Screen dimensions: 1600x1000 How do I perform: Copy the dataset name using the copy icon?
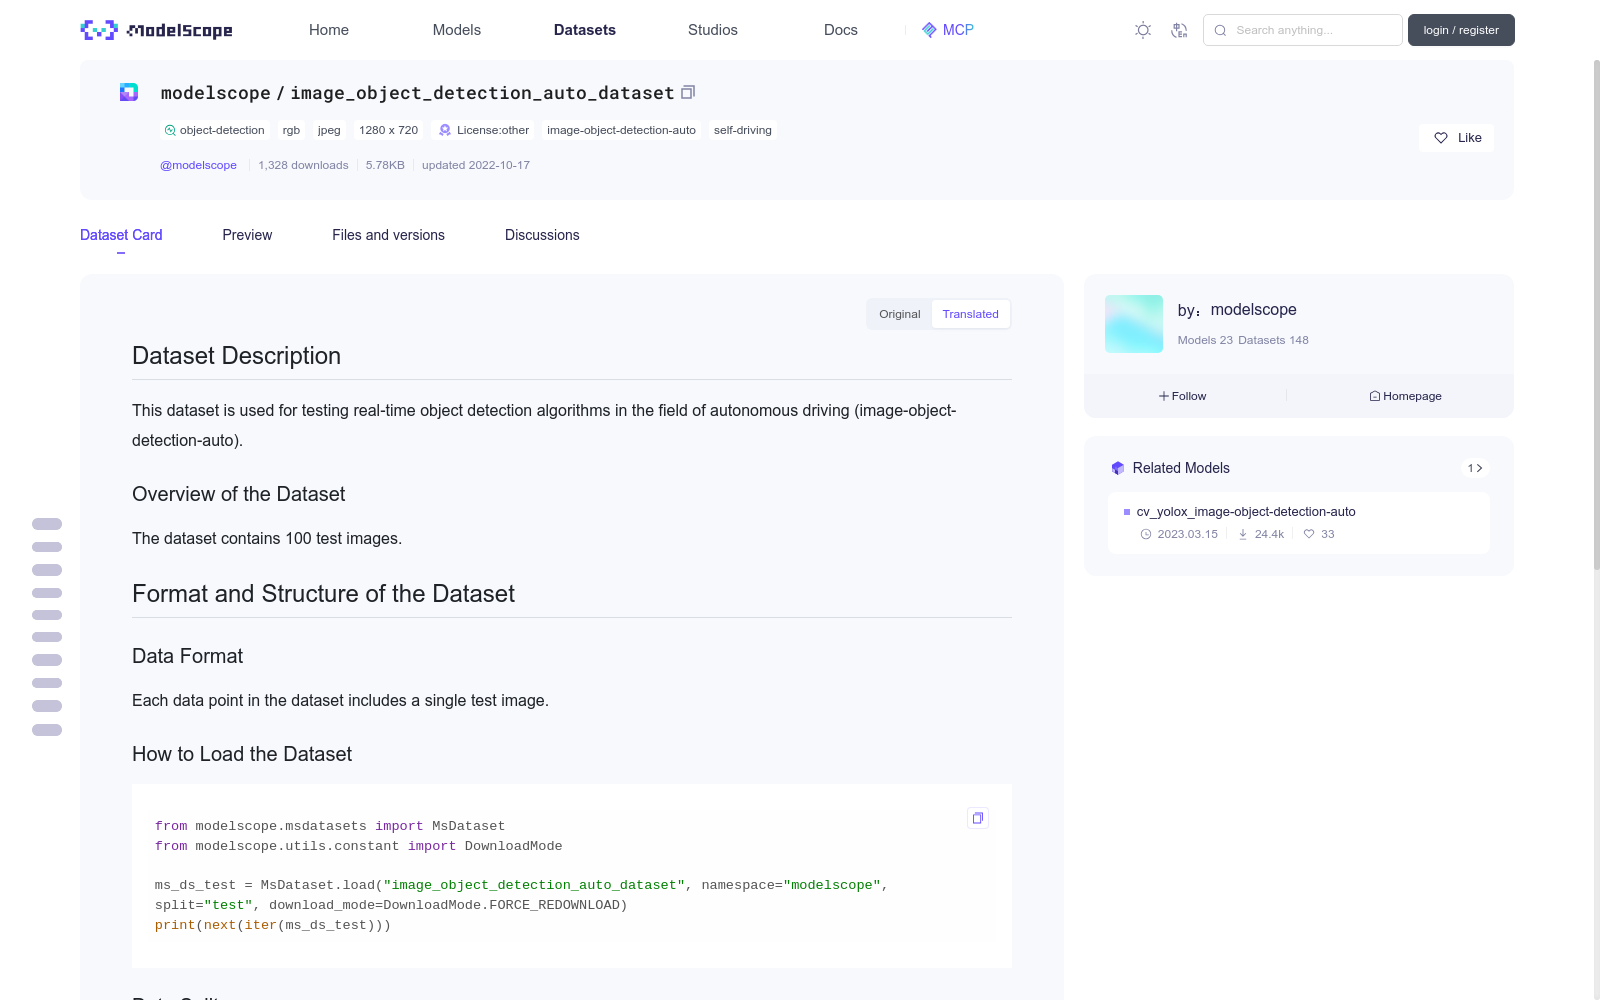click(x=688, y=92)
